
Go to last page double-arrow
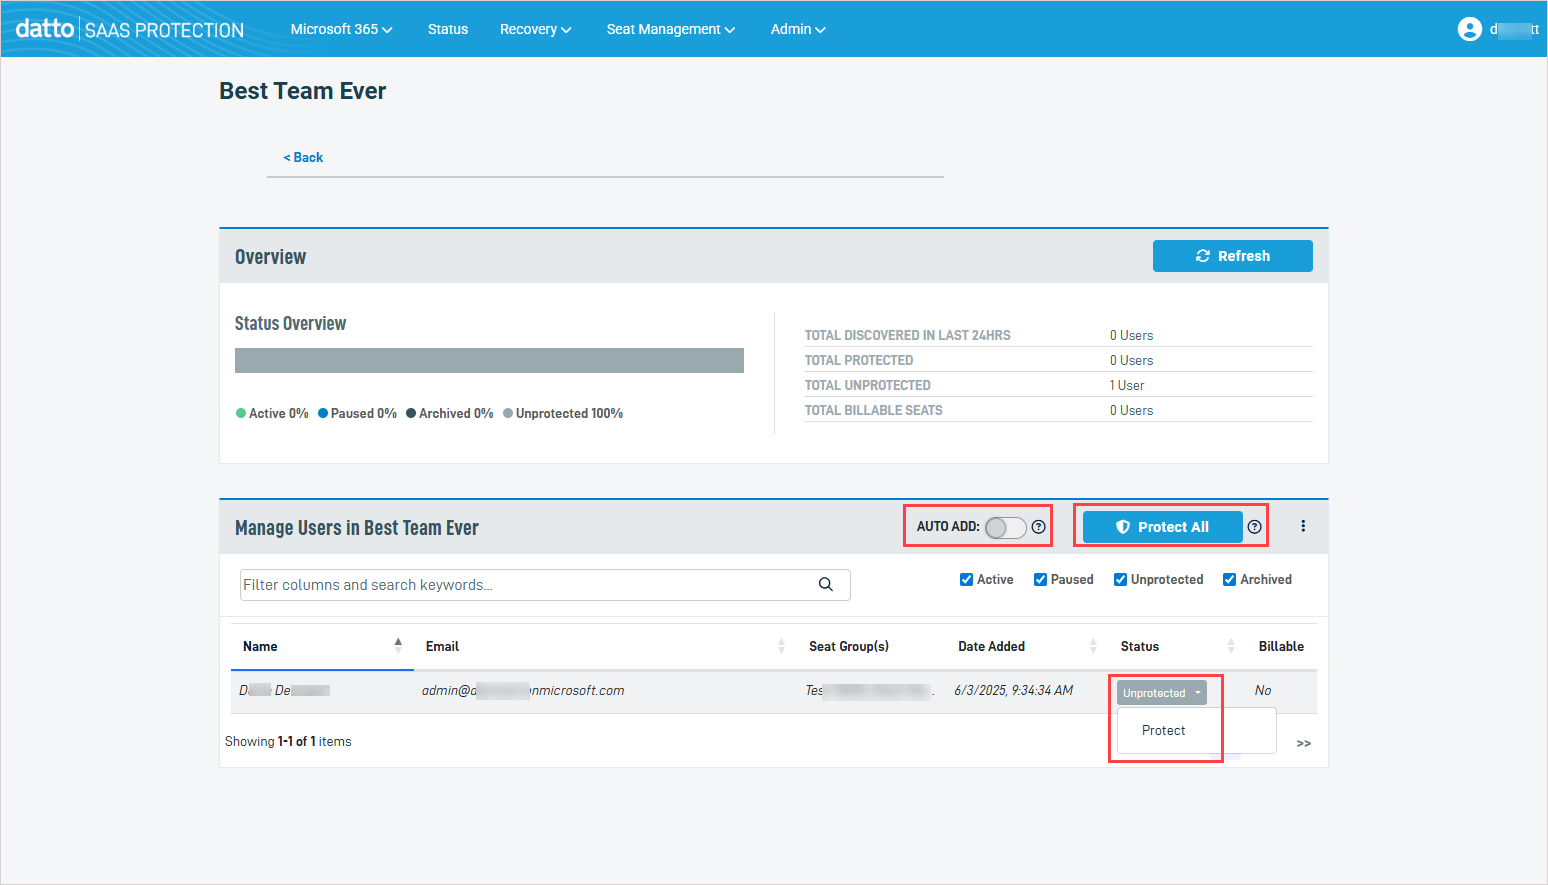point(1304,743)
